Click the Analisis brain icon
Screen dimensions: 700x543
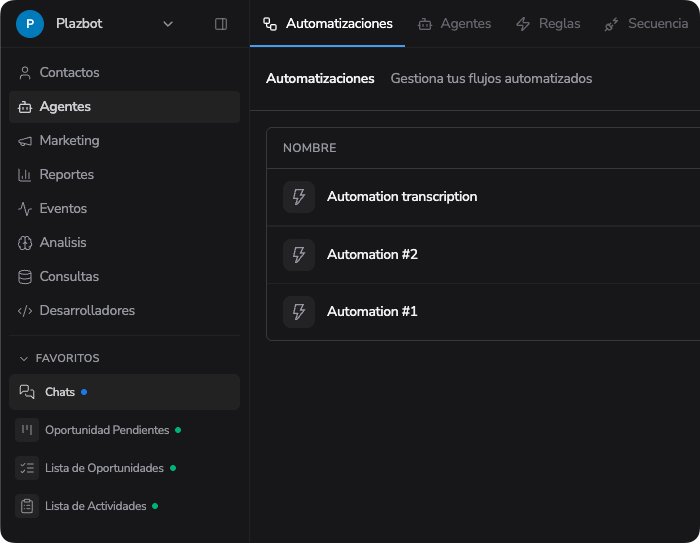25,243
